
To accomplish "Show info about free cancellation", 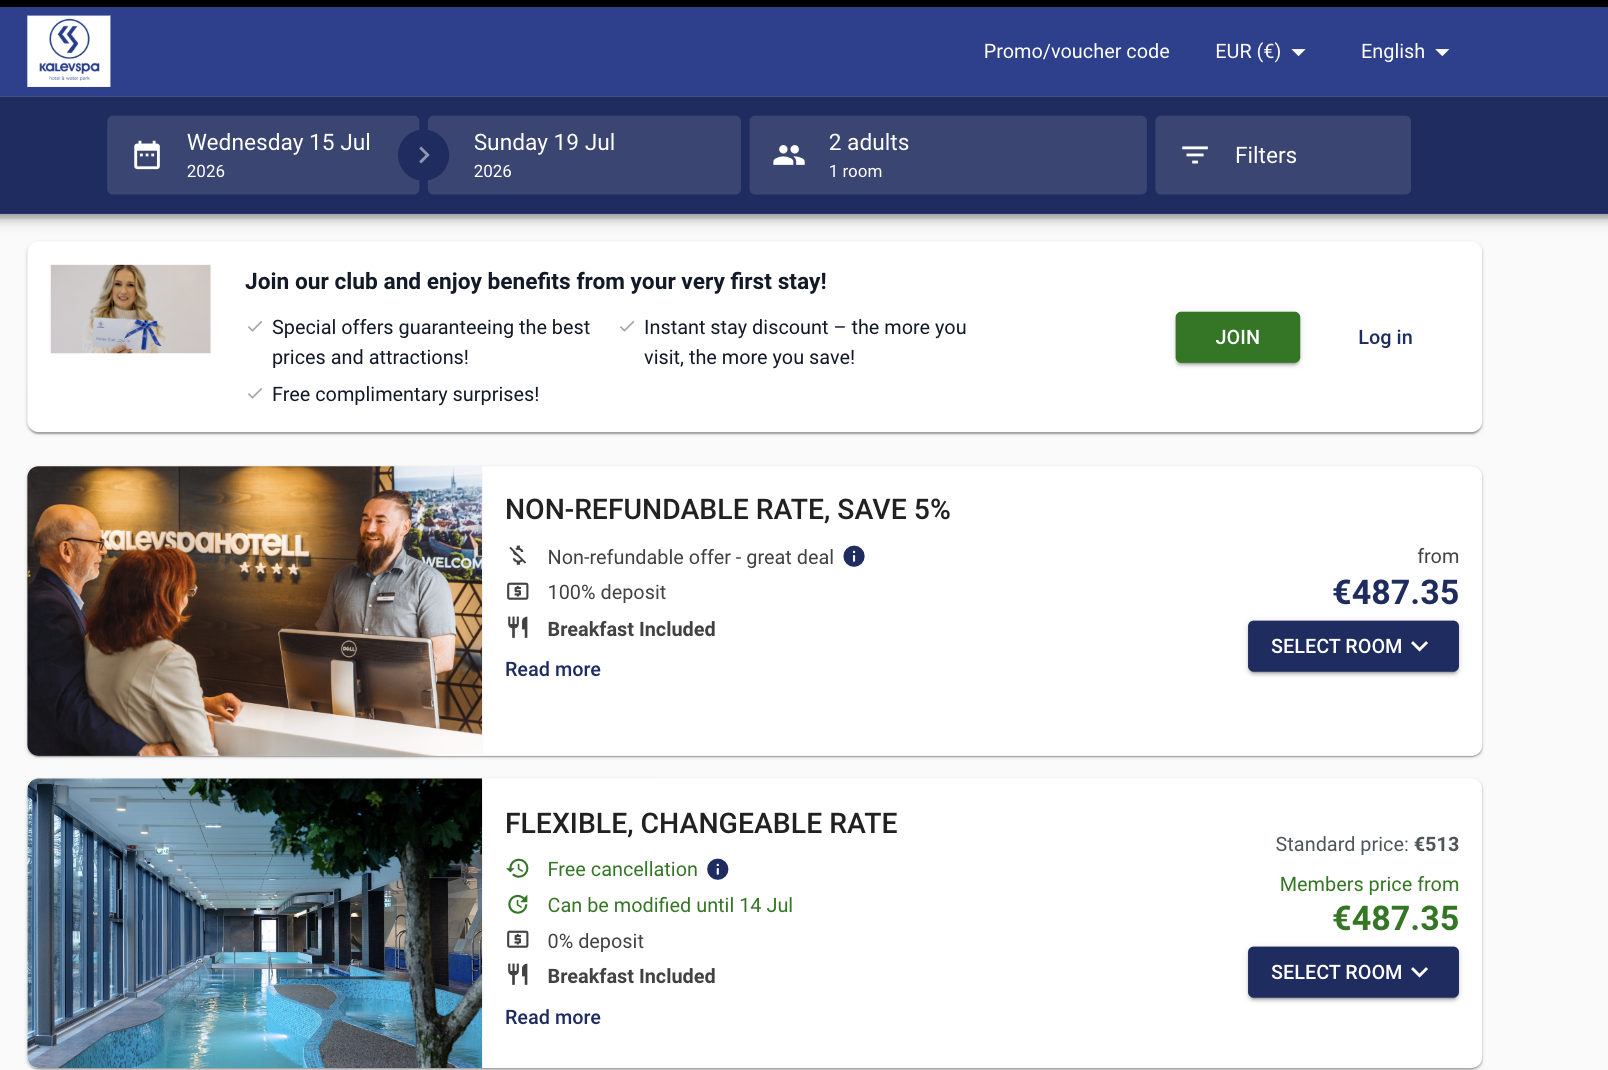I will (x=718, y=869).
